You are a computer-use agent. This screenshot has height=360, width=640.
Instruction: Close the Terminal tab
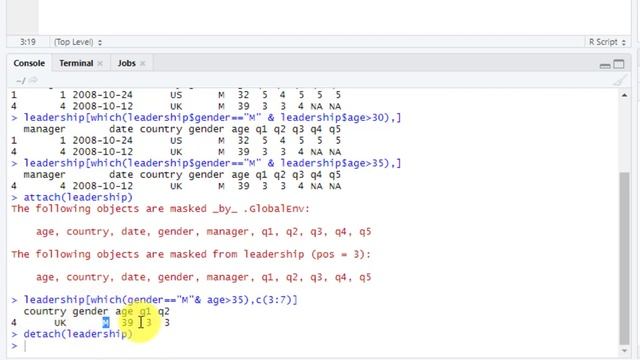100,63
